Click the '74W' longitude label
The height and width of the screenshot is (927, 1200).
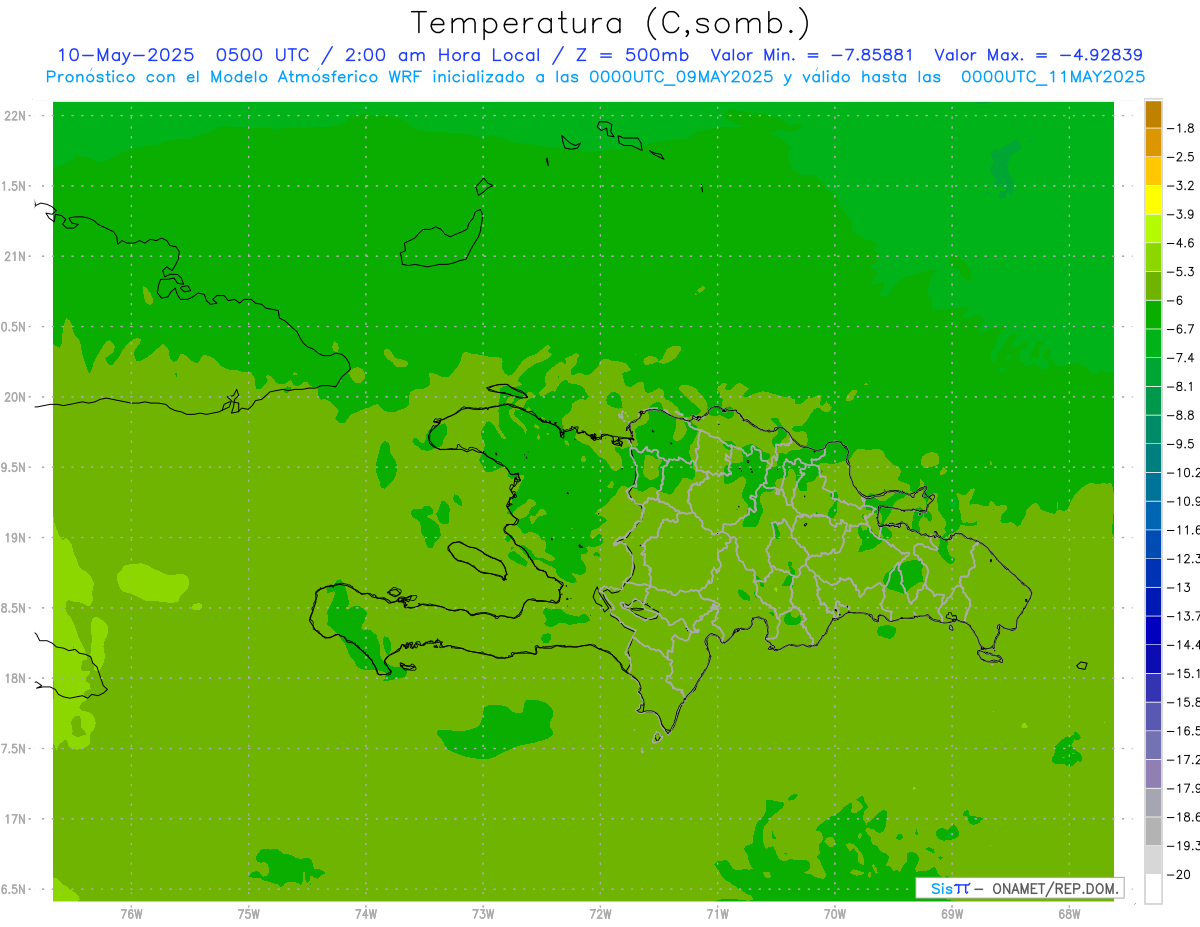pos(366,914)
